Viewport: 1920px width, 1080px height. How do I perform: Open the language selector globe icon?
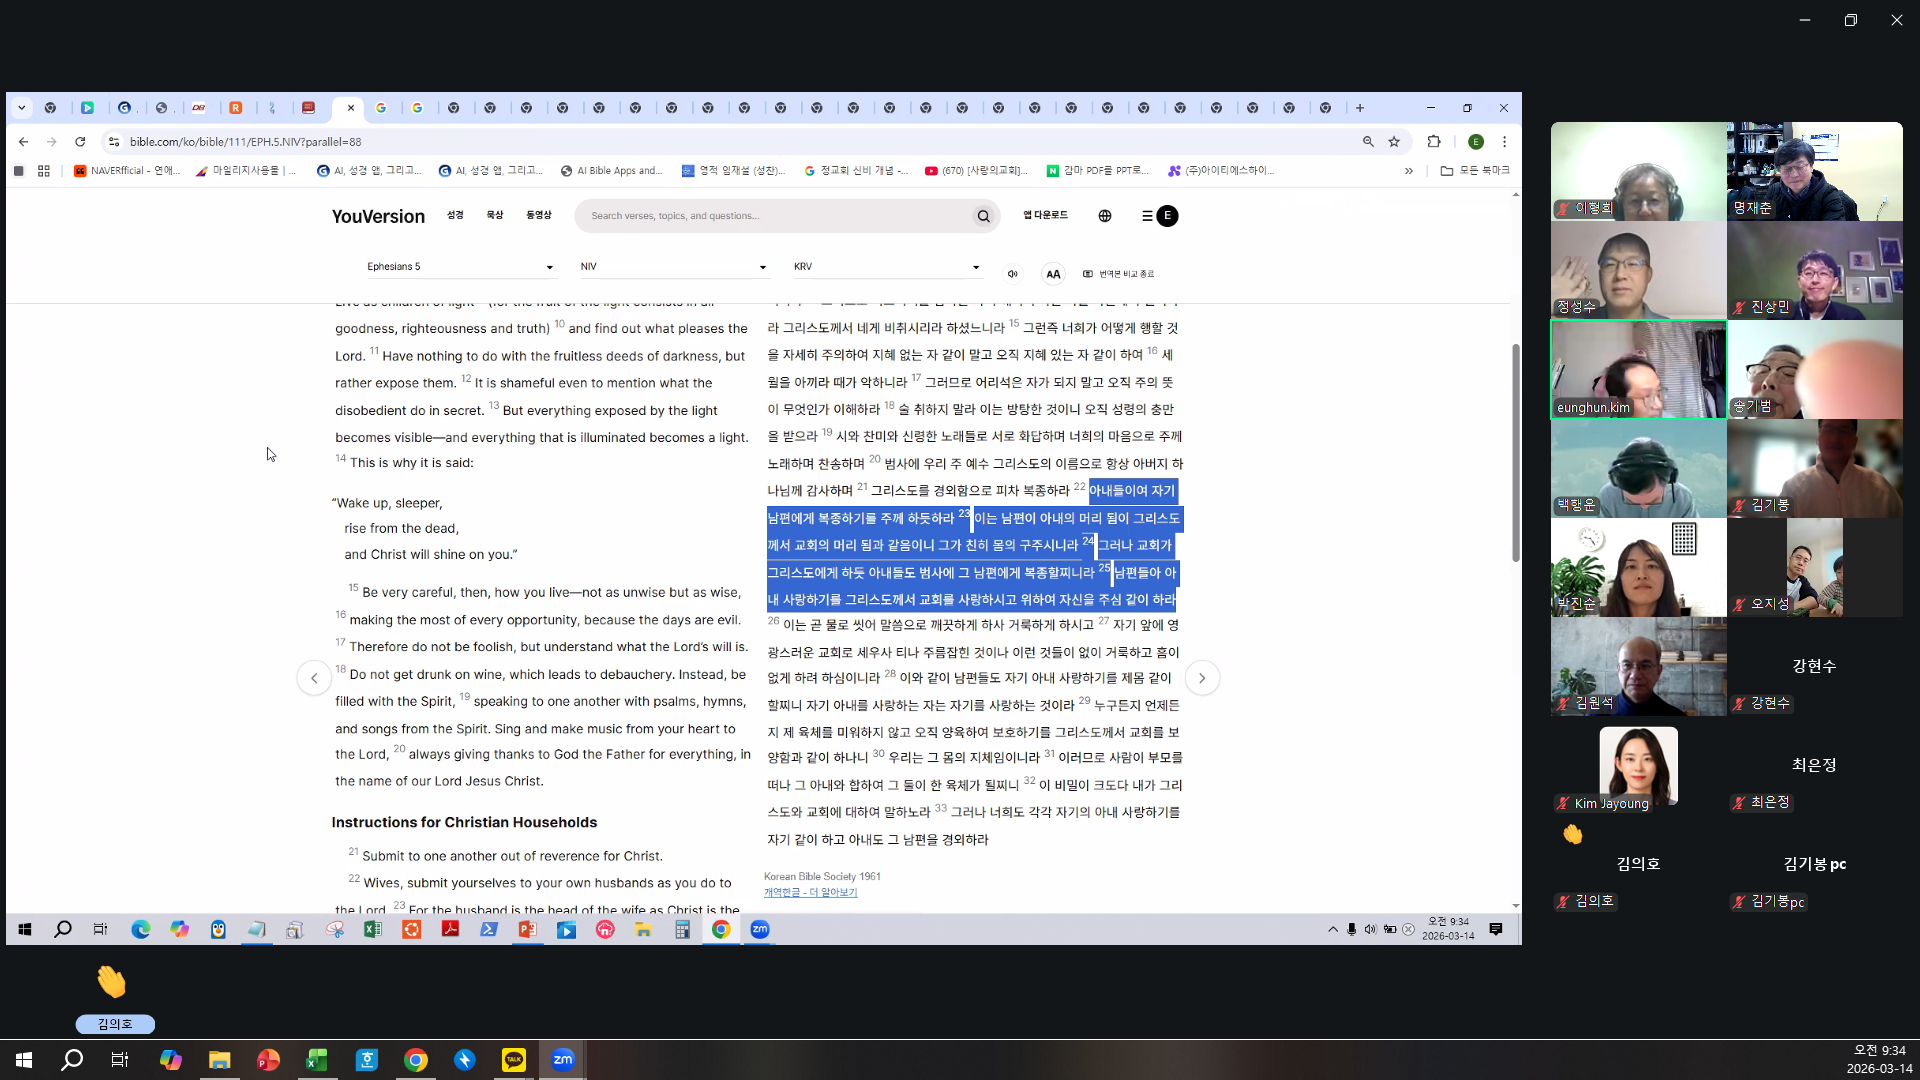tap(1104, 216)
